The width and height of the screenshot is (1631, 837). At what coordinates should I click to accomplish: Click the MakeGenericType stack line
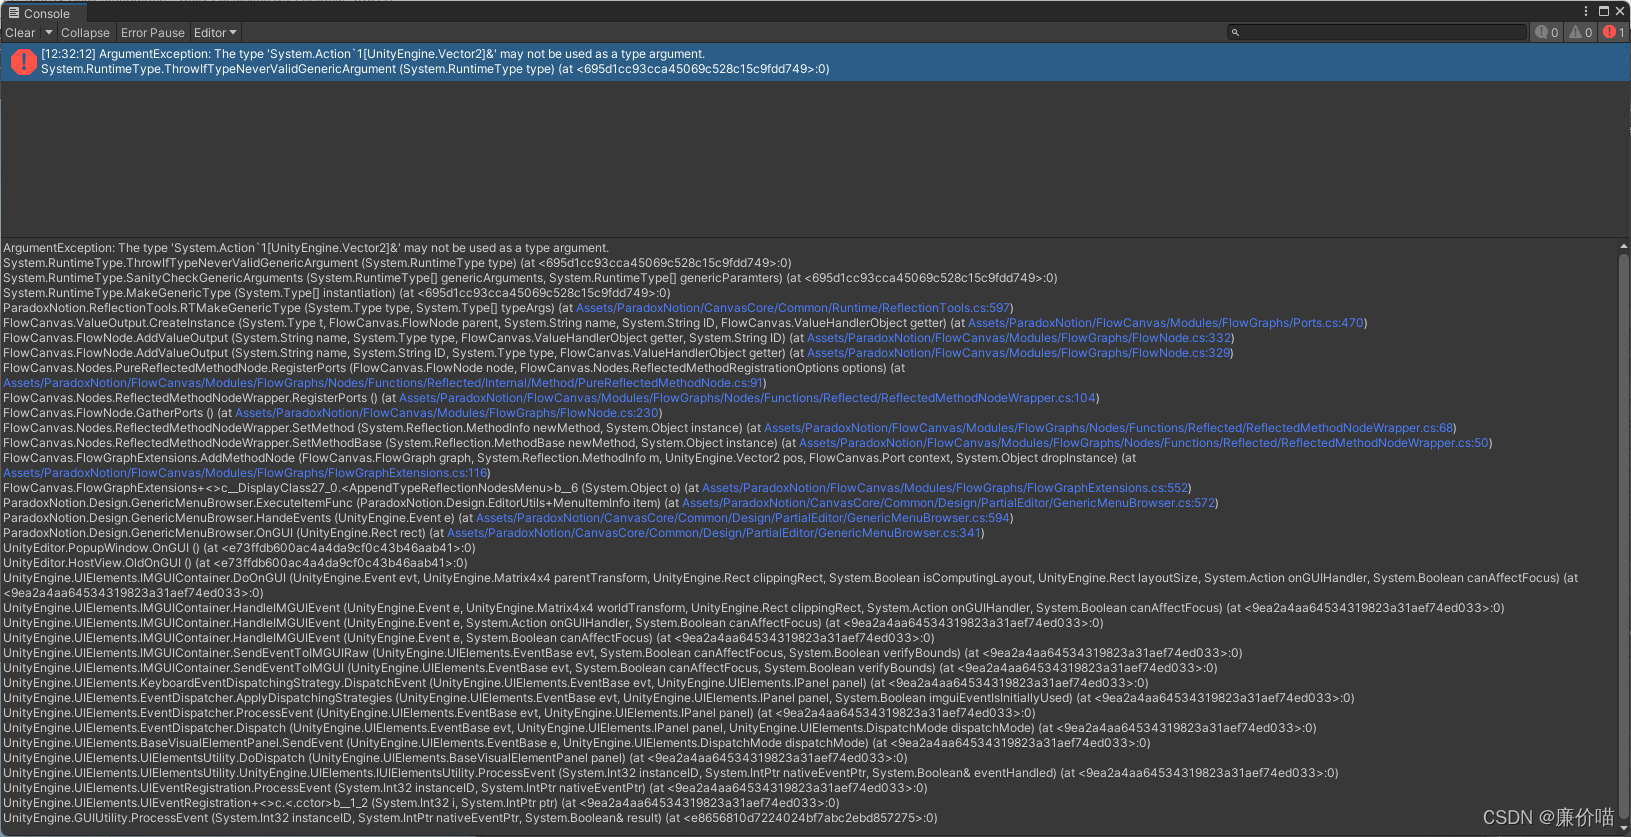[337, 293]
